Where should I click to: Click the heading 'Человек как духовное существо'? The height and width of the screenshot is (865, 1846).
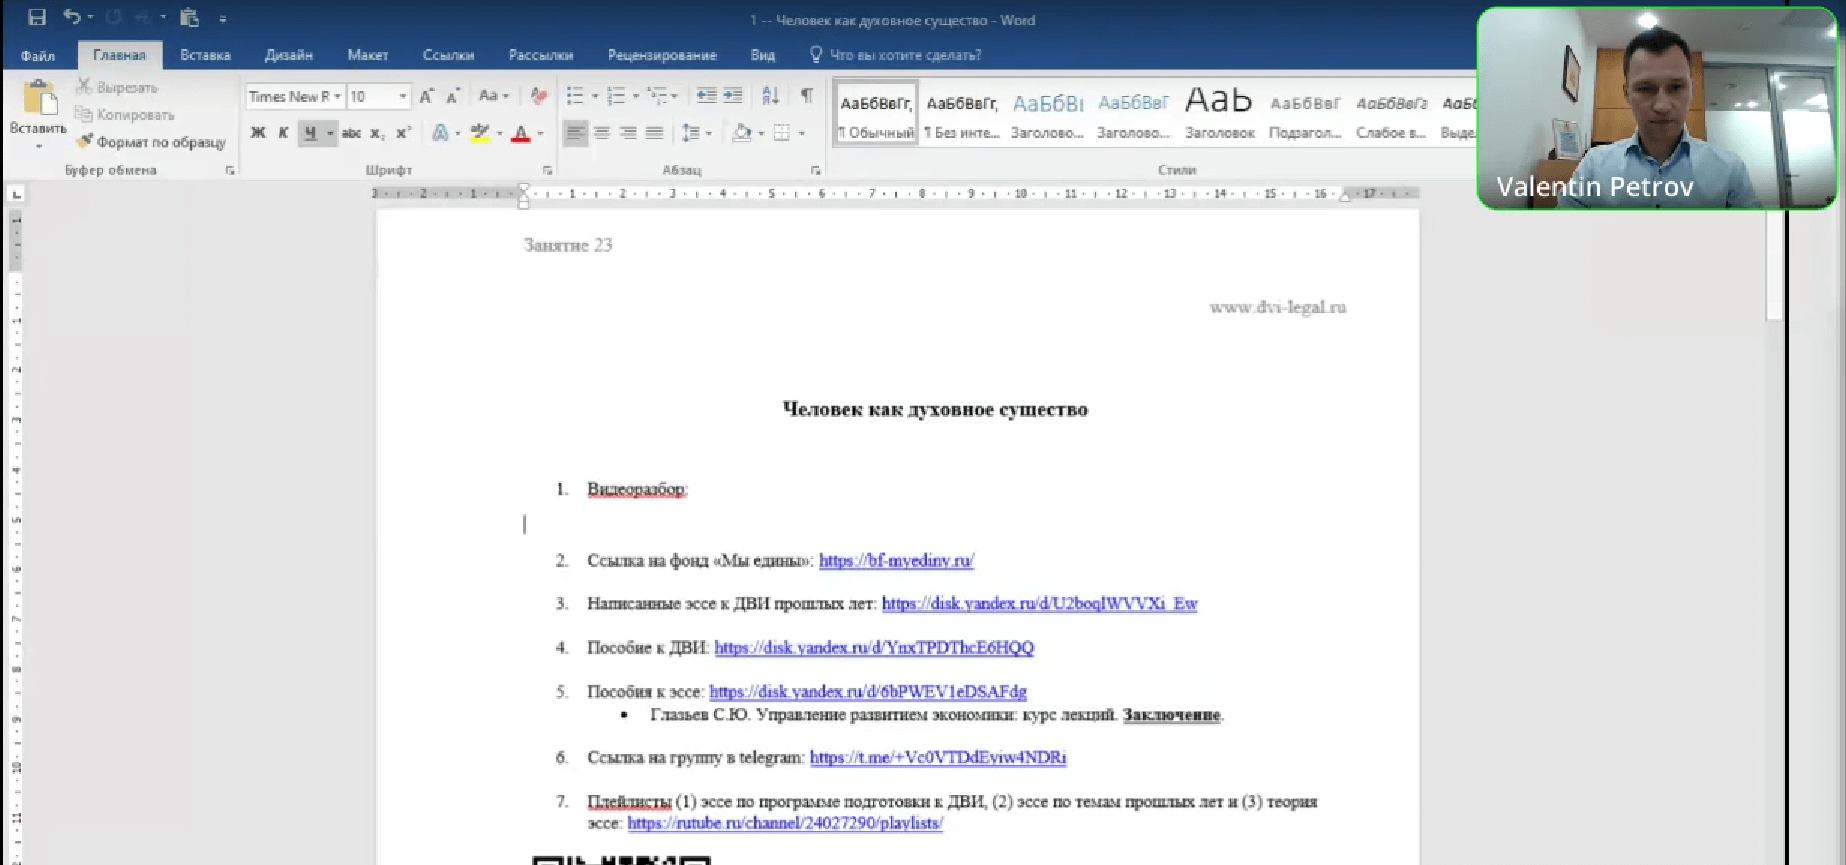tap(935, 409)
